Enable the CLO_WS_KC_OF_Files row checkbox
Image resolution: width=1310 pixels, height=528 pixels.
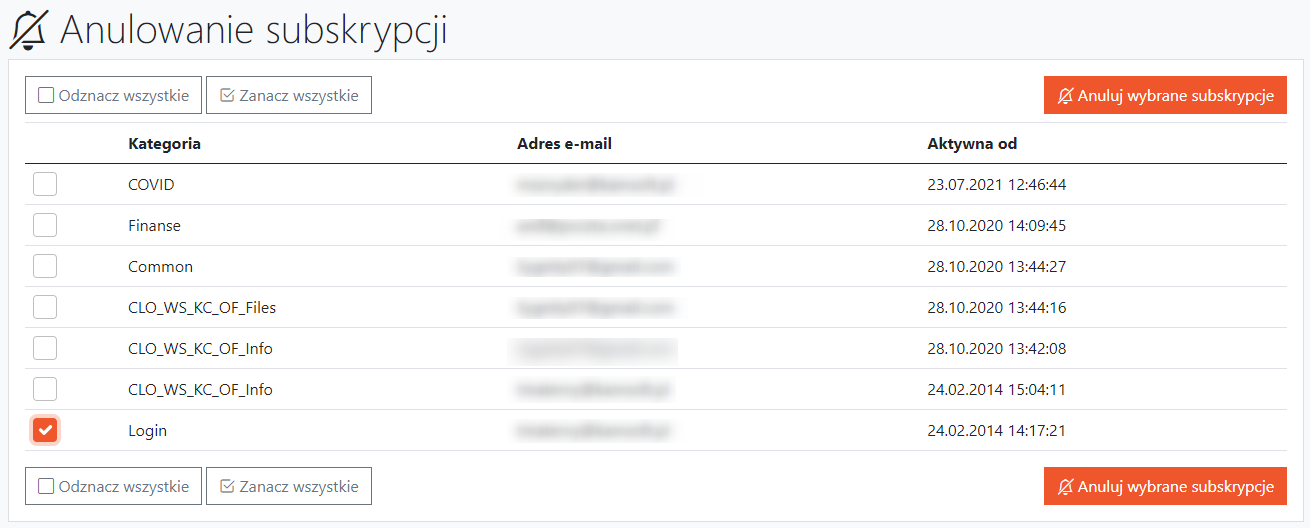[x=45, y=308]
